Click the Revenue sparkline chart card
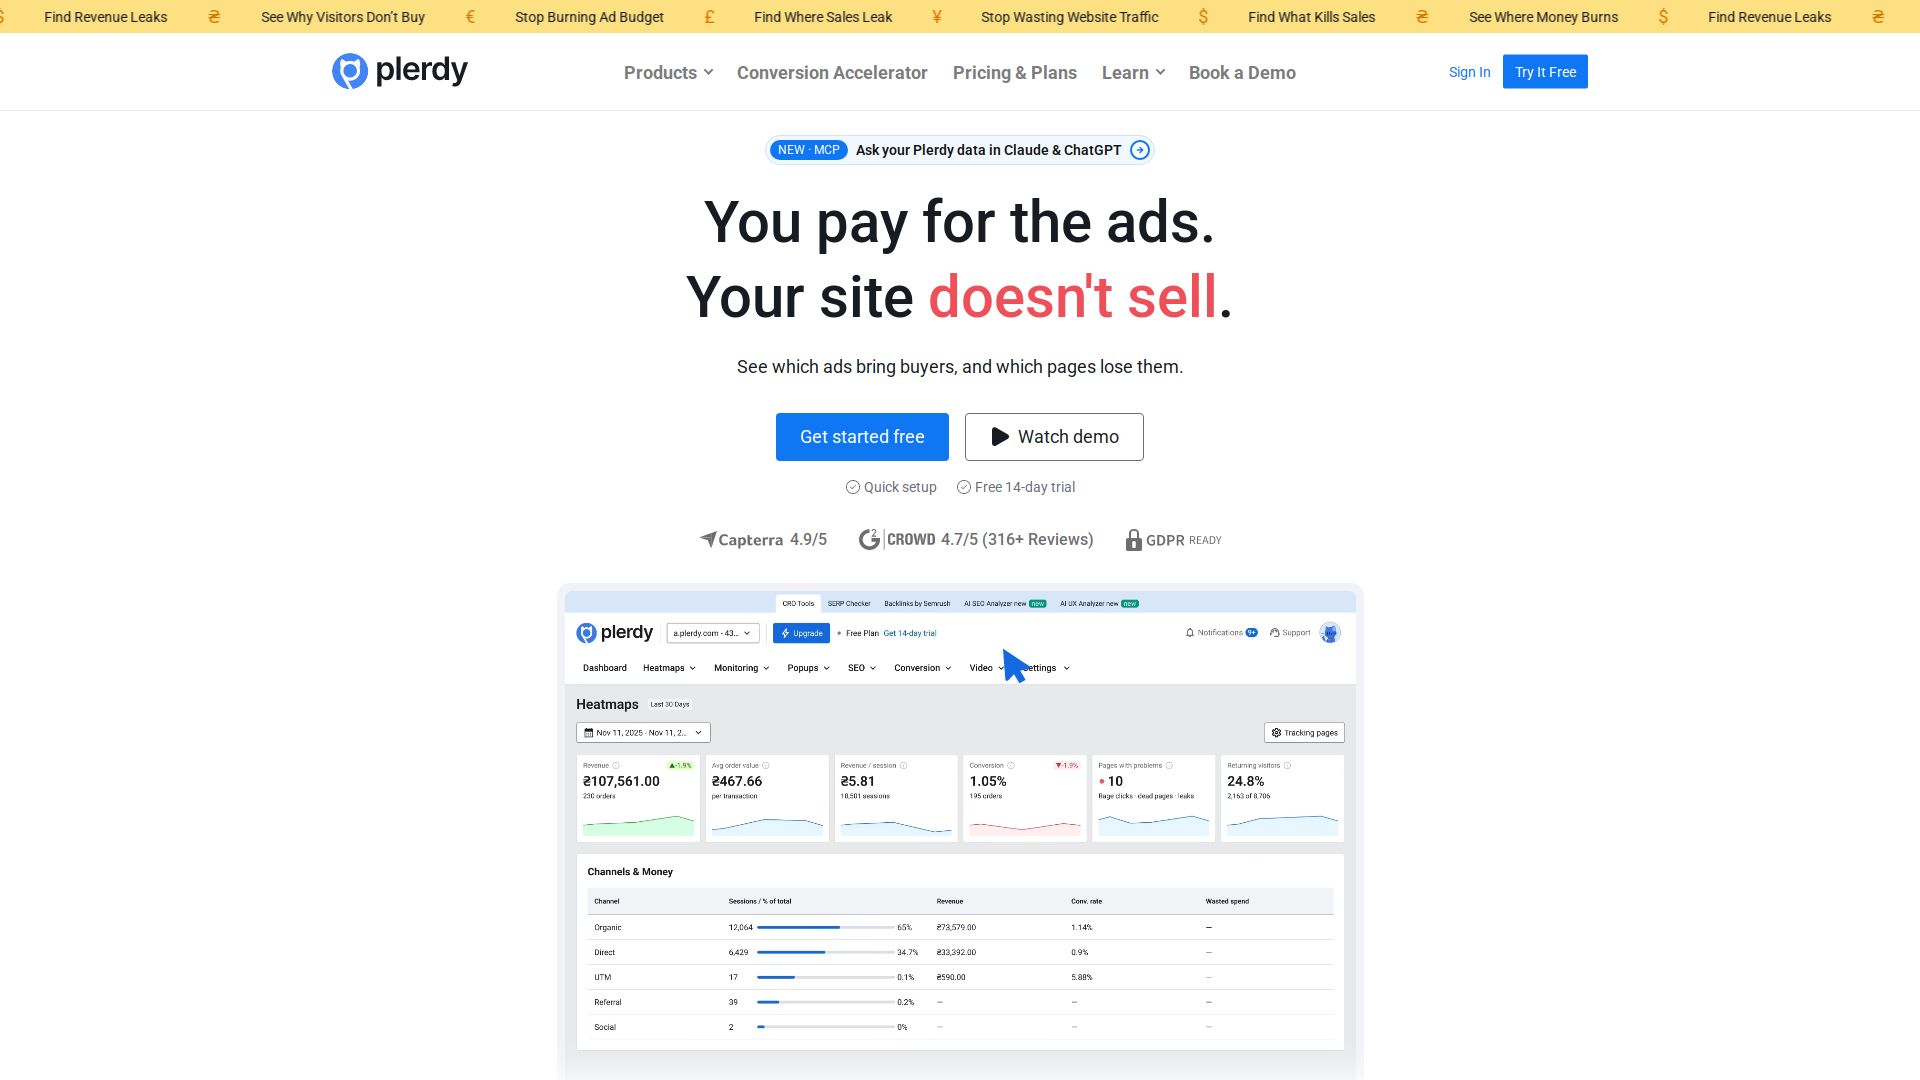This screenshot has width=1920, height=1080. point(638,798)
